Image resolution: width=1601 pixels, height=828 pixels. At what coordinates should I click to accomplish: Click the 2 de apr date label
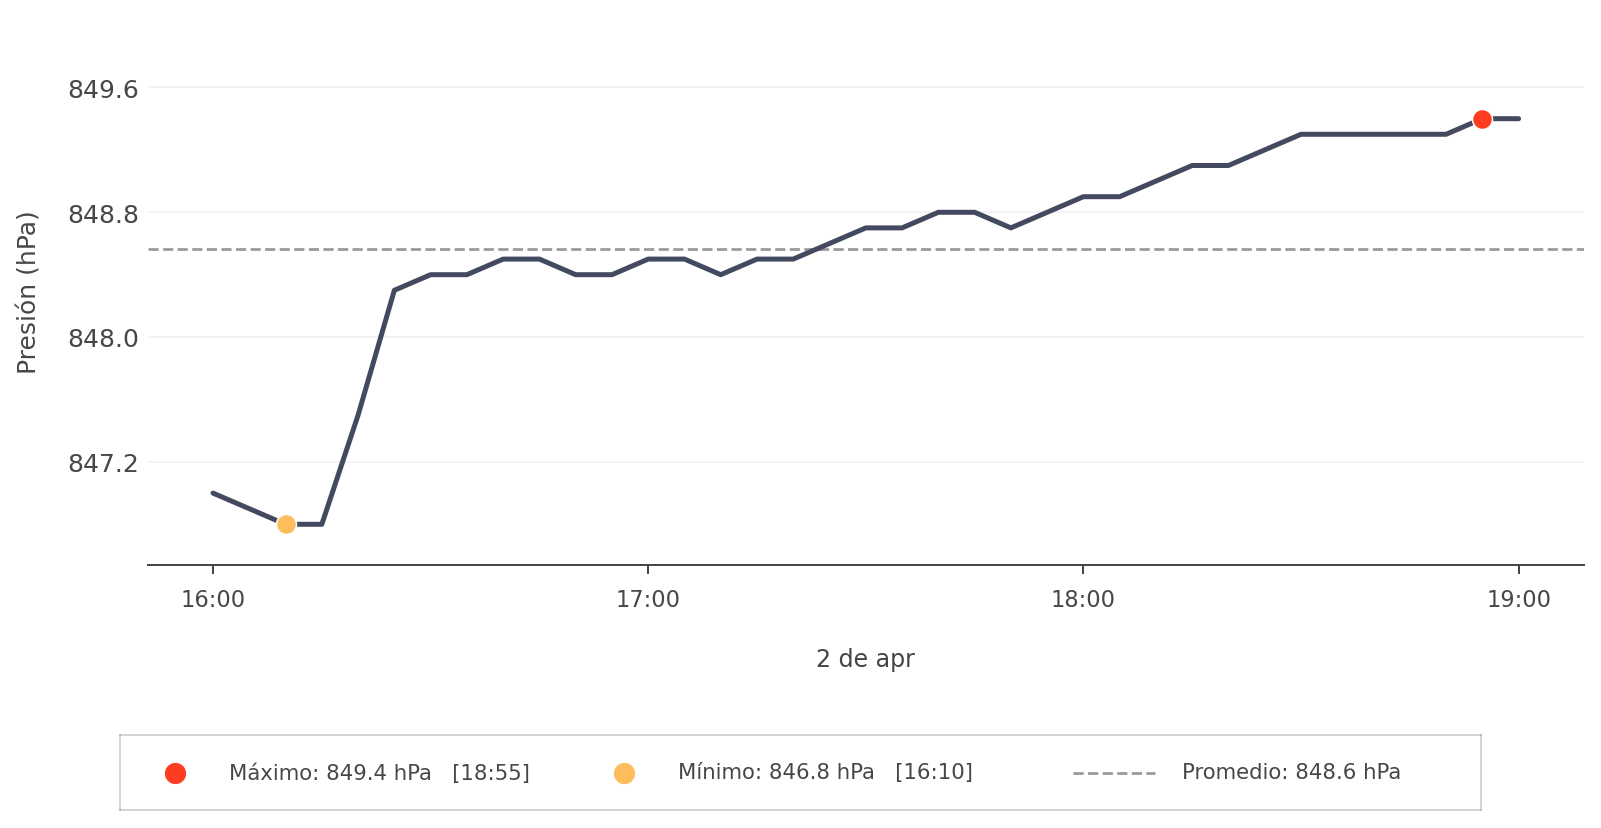[865, 659]
